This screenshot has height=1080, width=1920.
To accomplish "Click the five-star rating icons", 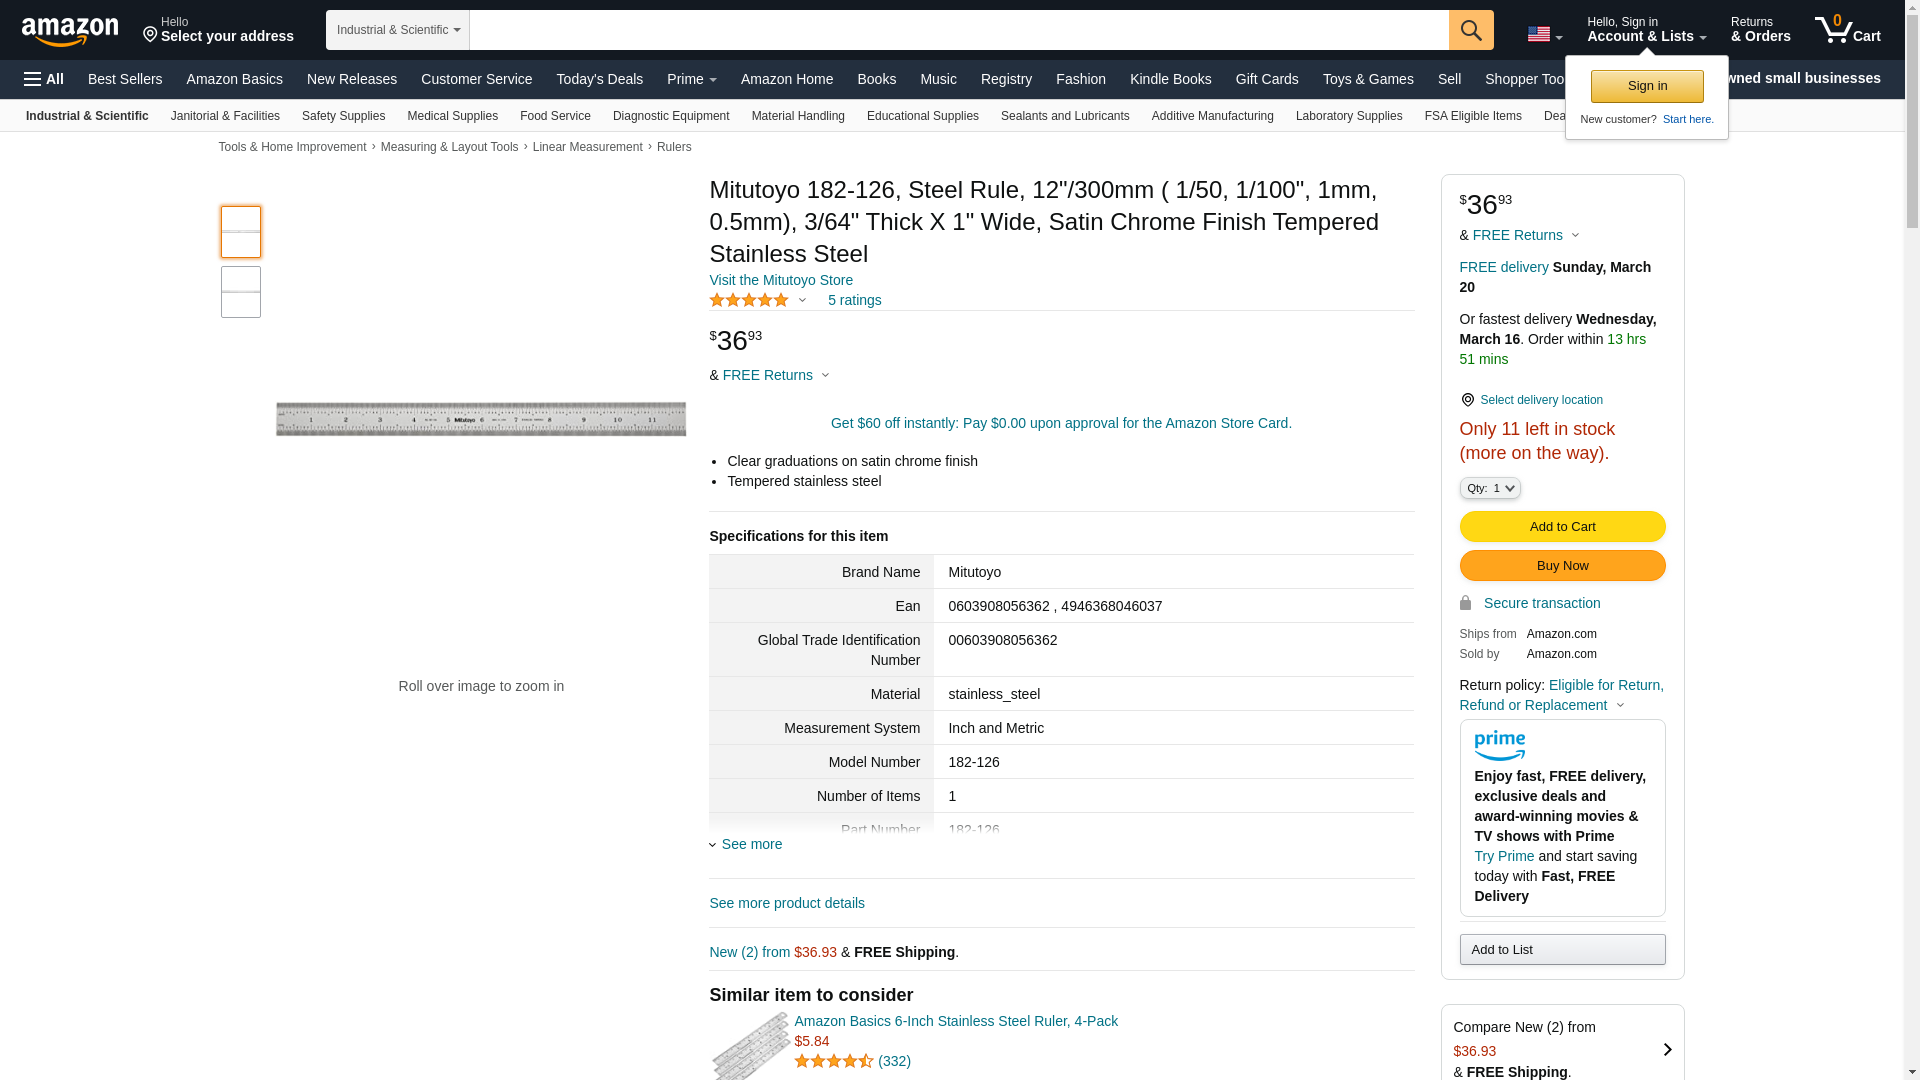I will pyautogui.click(x=749, y=300).
